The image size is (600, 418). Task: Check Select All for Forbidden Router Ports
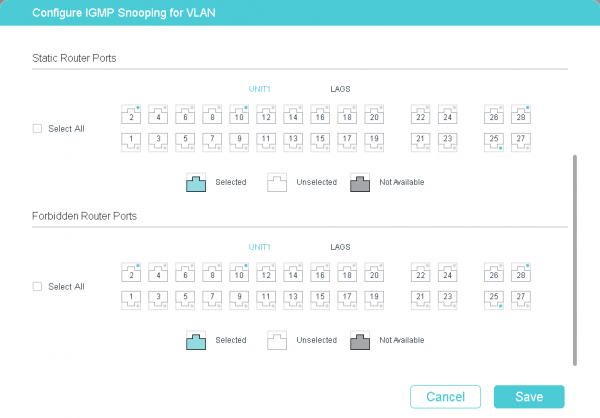click(37, 287)
